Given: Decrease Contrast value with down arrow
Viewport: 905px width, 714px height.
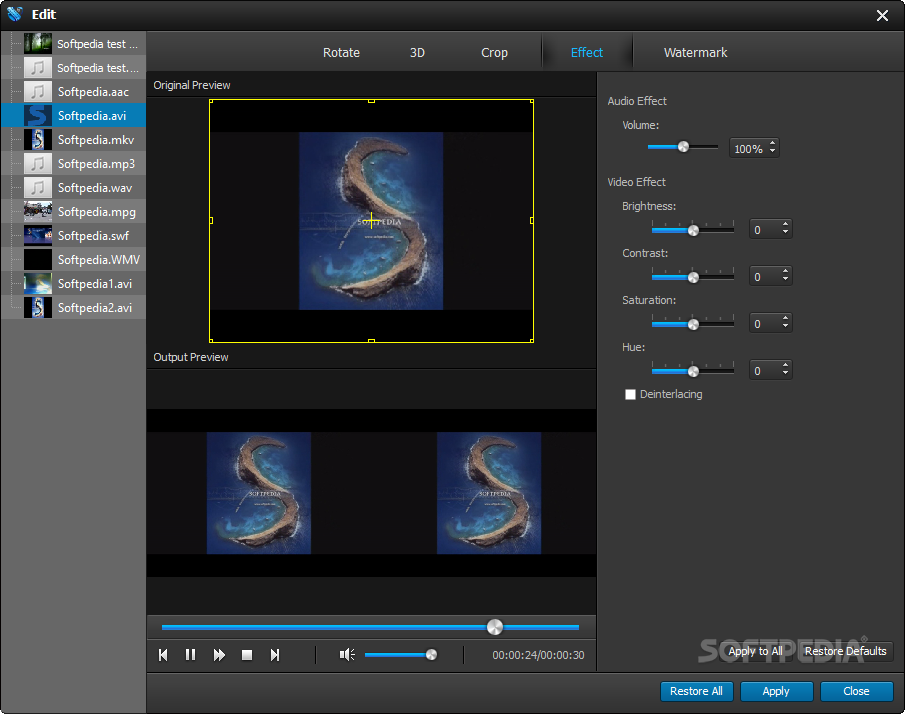Looking at the screenshot, I should pos(786,280).
